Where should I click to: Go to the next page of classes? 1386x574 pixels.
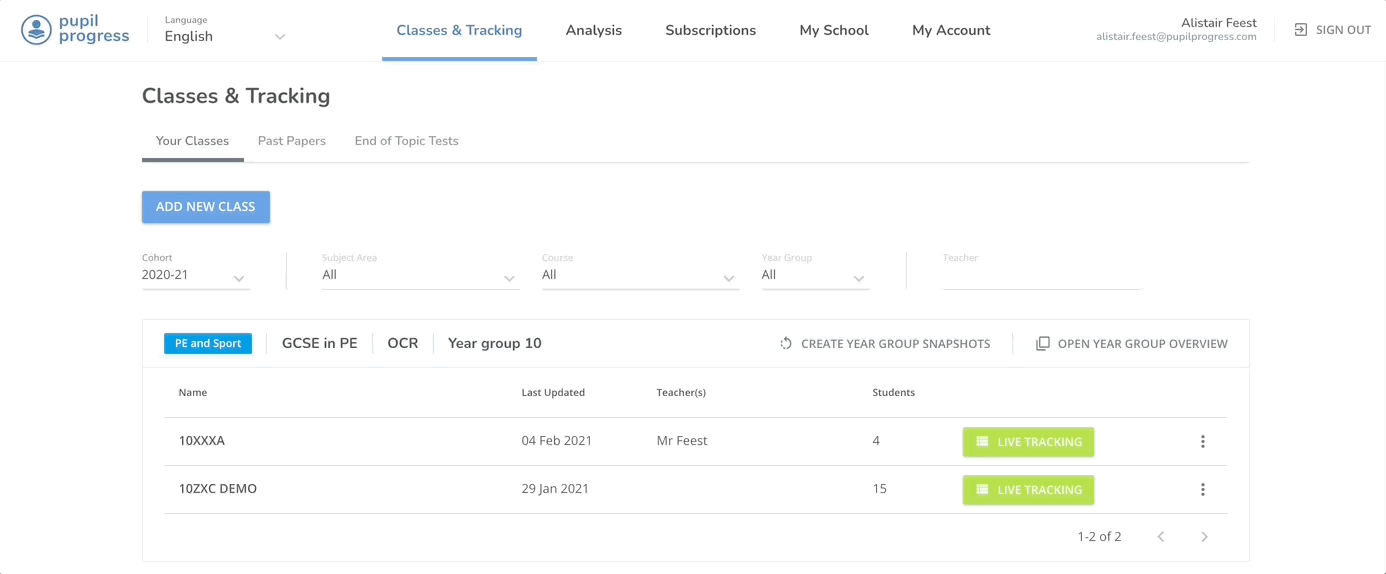(1204, 537)
